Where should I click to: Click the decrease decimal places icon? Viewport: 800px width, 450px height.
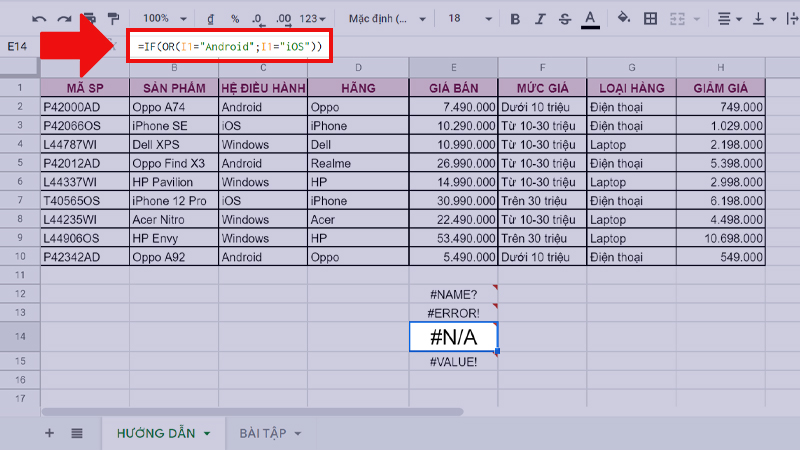tap(257, 18)
